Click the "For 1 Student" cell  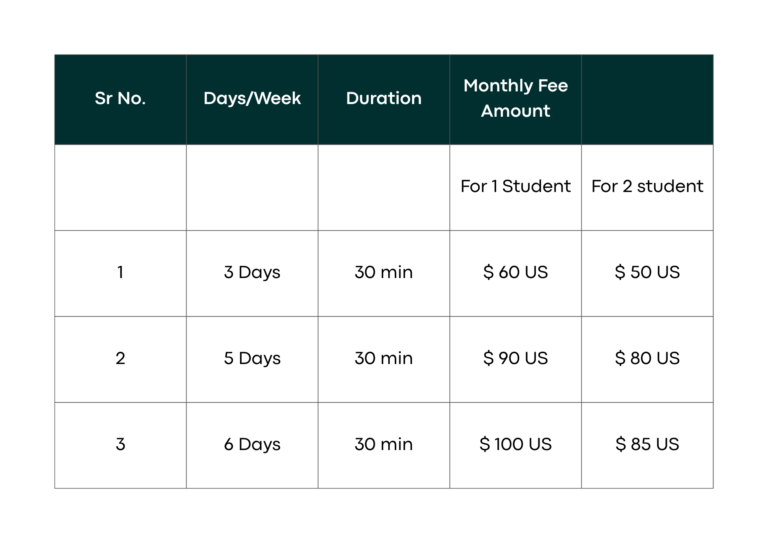[515, 186]
